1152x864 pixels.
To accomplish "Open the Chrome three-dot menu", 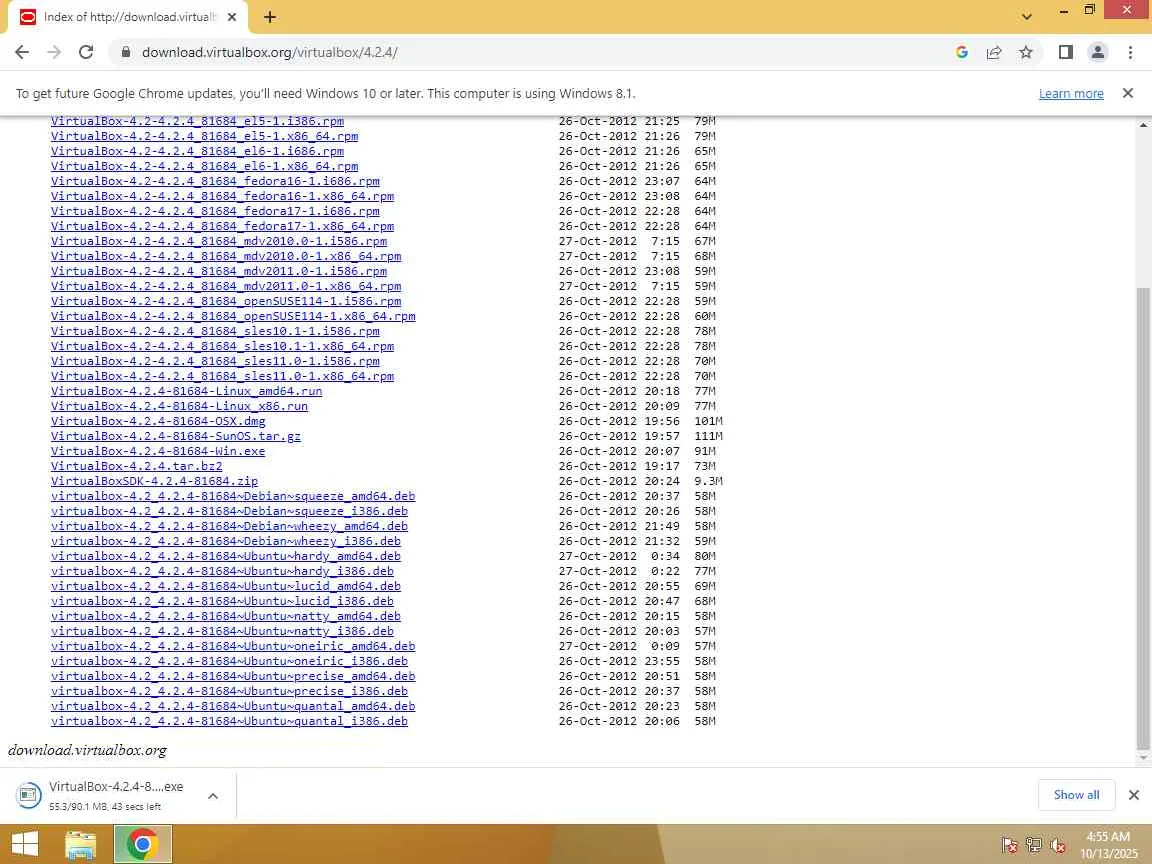I will [1130, 52].
